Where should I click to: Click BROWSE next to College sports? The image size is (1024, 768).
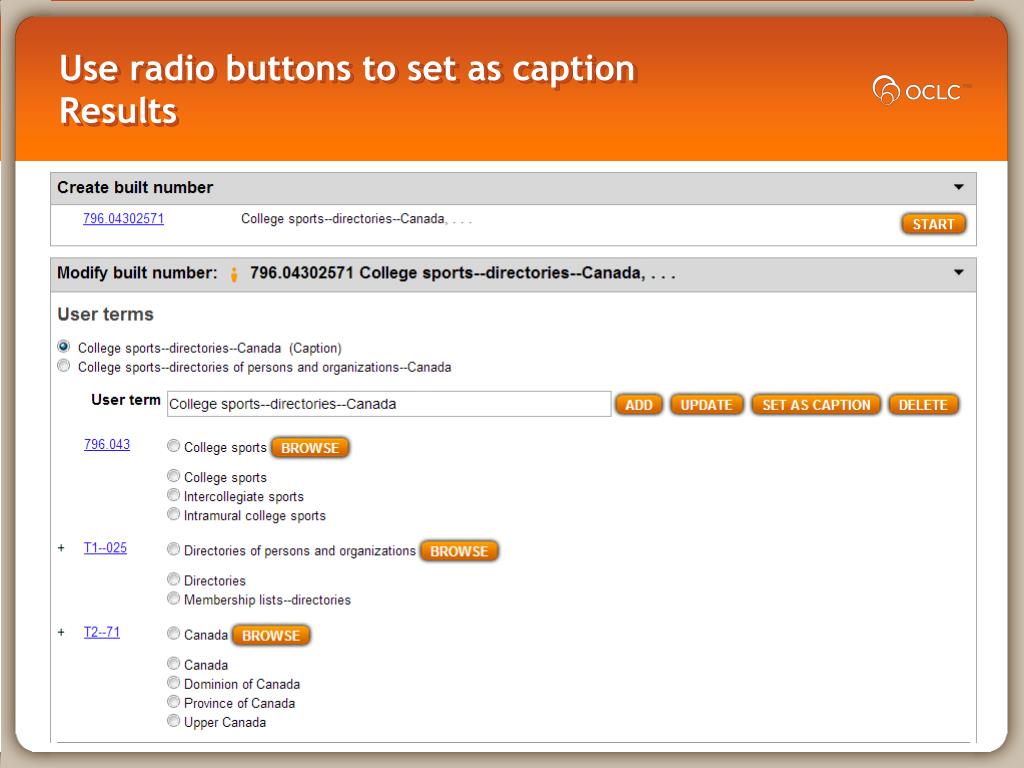point(310,448)
